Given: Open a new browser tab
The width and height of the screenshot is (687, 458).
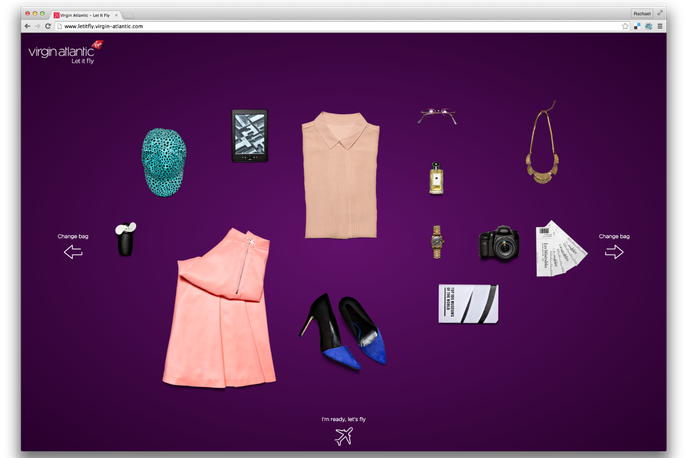Looking at the screenshot, I should click(128, 15).
